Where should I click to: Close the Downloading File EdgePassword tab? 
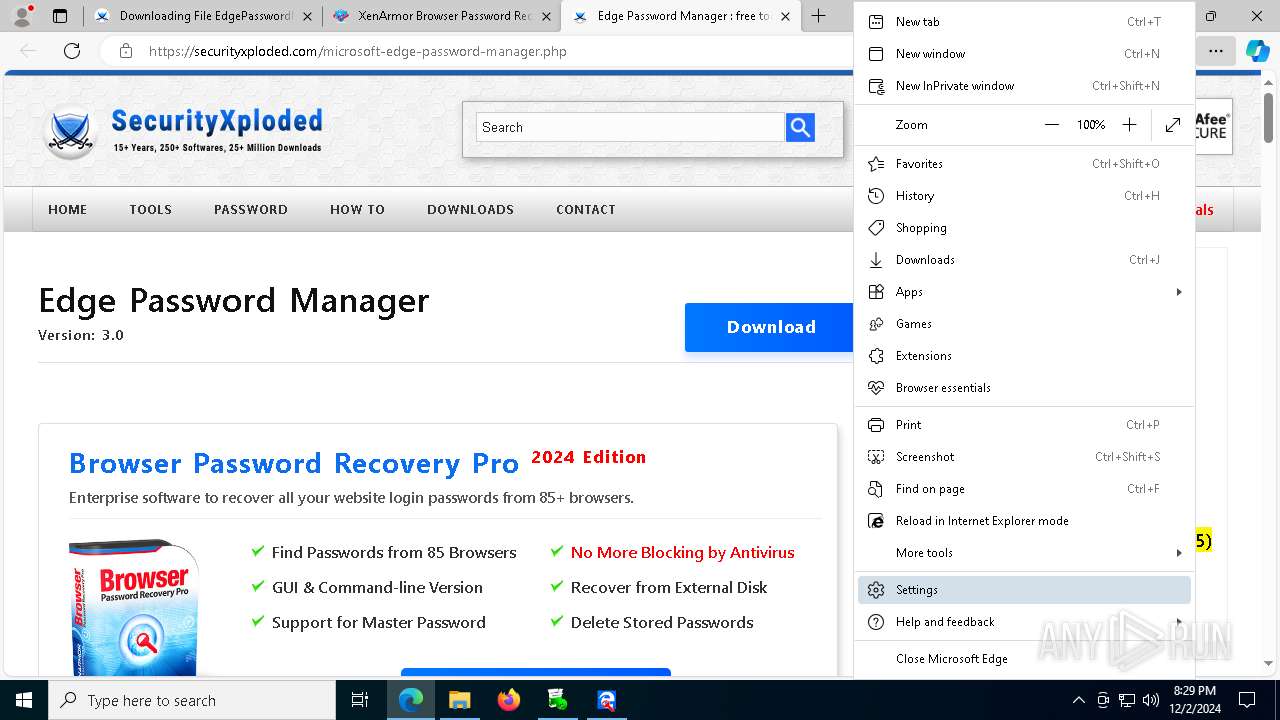[x=307, y=16]
